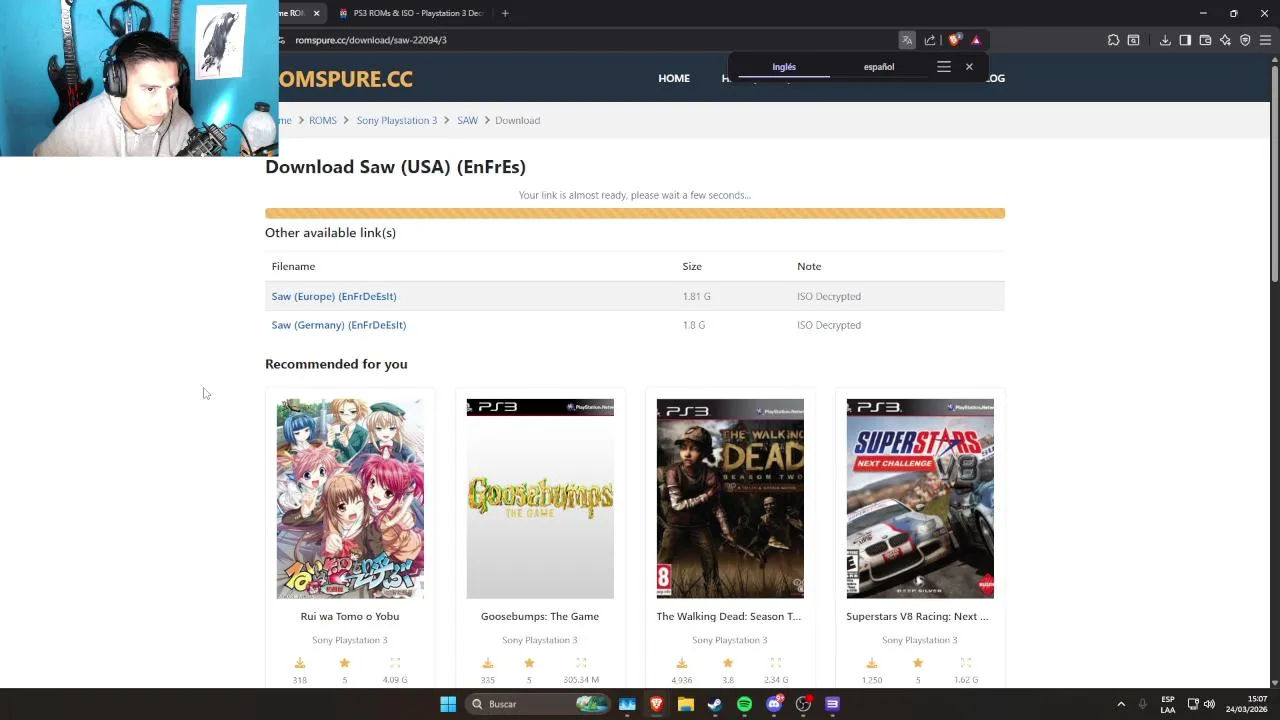1280x720 pixels.
Task: Open Brave Shields lion icon
Action: pos(954,40)
